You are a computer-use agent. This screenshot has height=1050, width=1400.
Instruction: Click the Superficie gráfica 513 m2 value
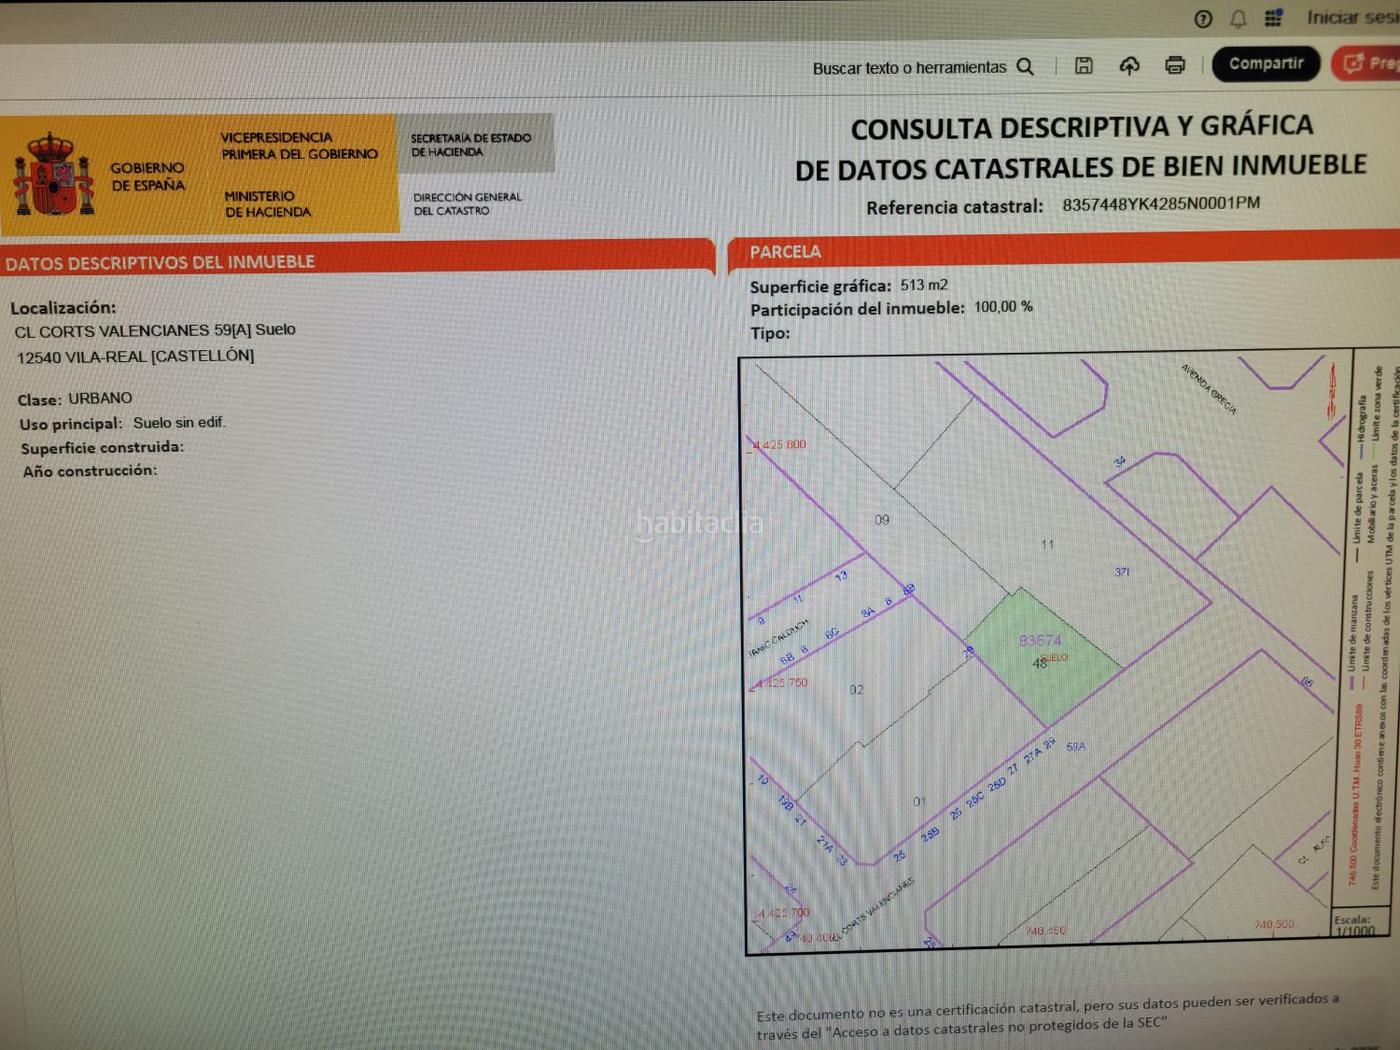(923, 285)
